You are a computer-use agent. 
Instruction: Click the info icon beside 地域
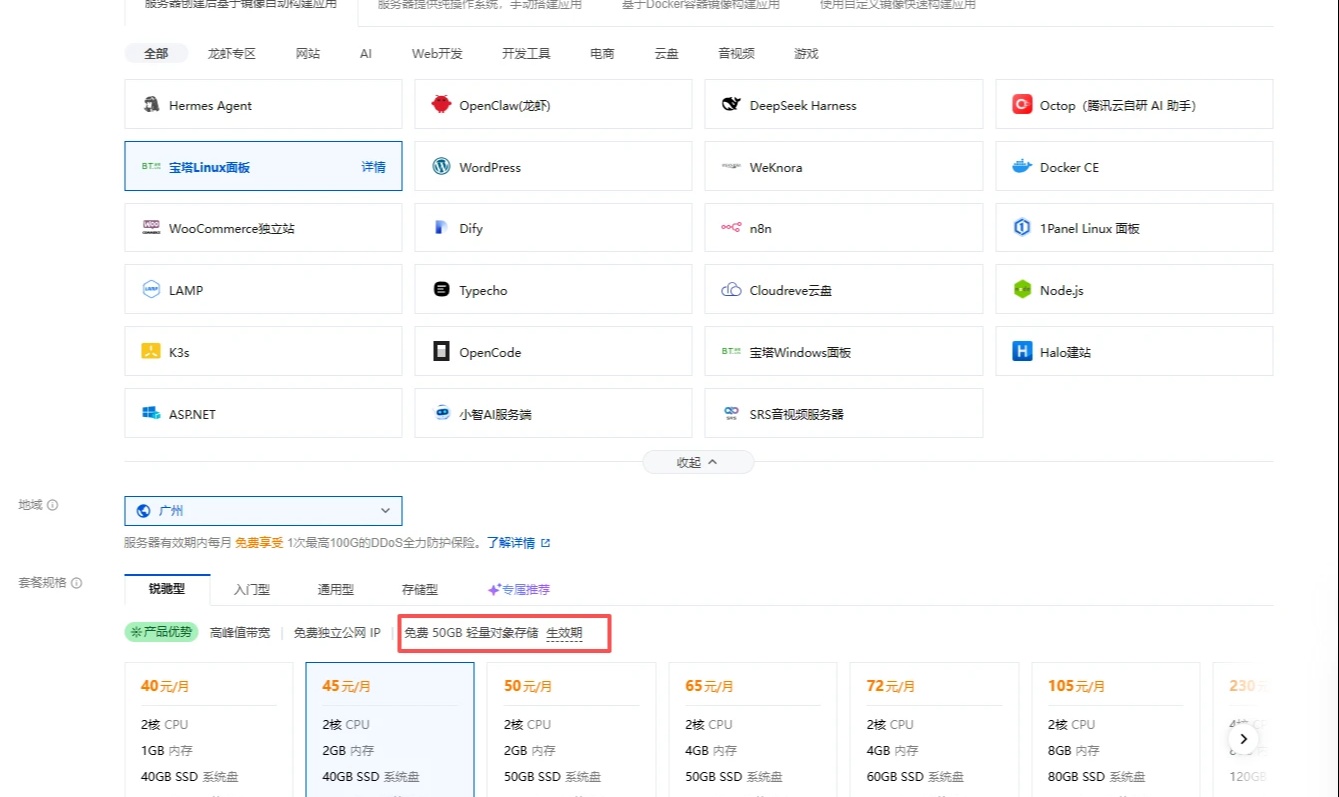(x=53, y=505)
